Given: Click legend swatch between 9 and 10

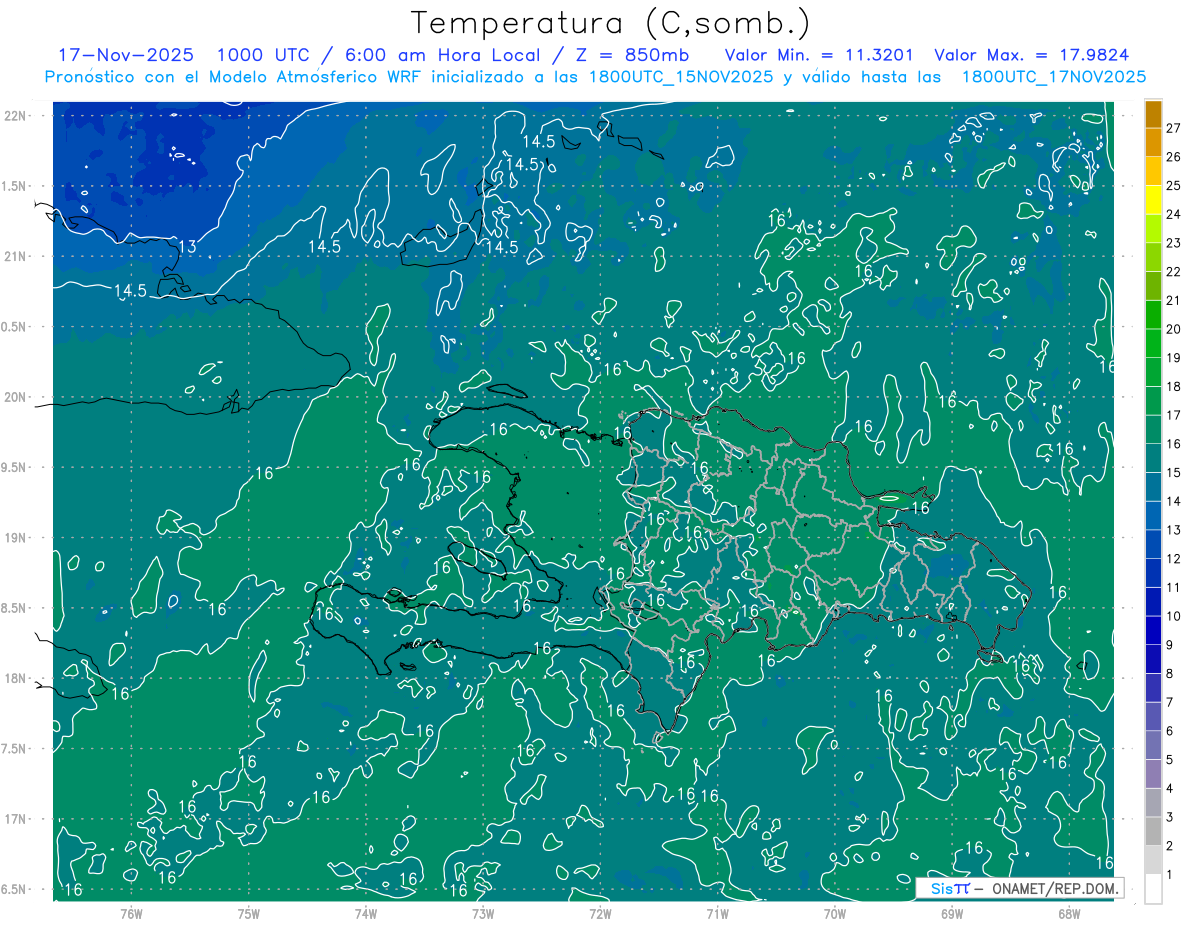Looking at the screenshot, I should (1153, 630).
